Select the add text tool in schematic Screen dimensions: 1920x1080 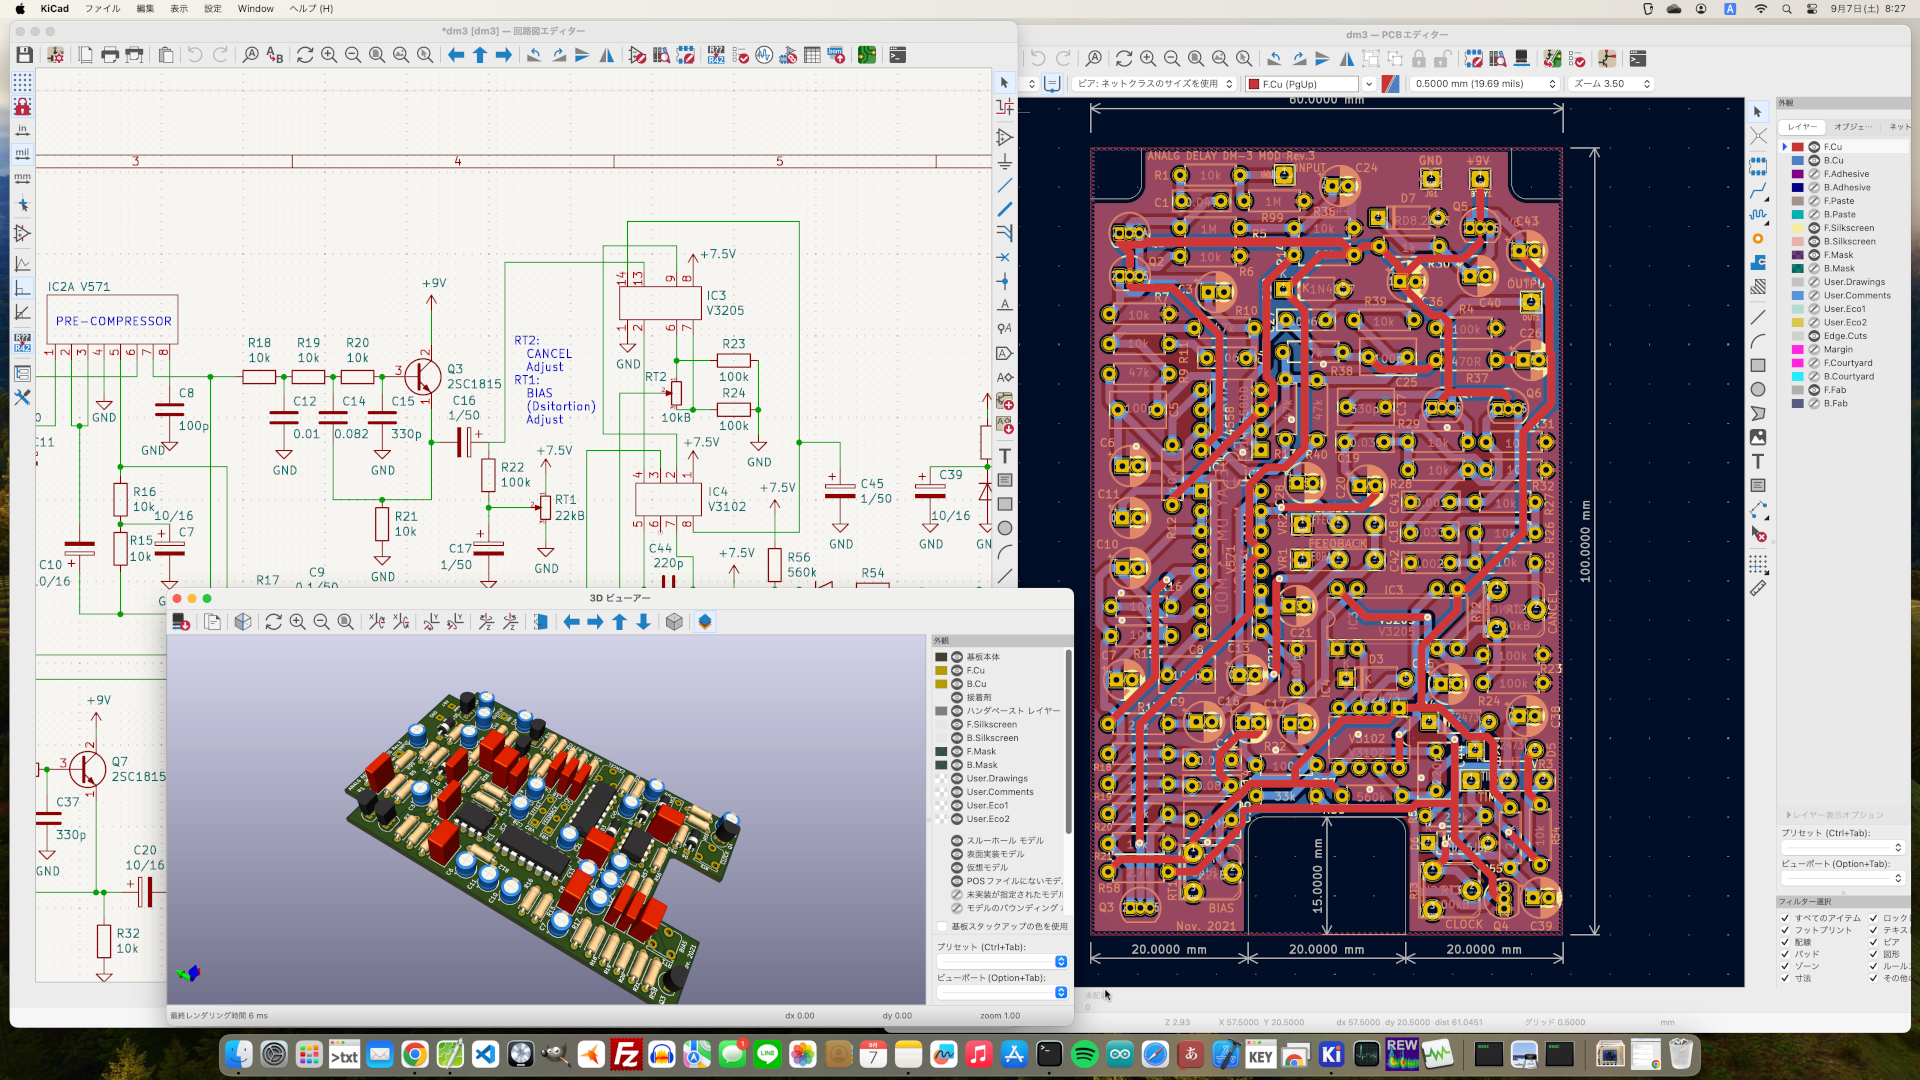1005,456
